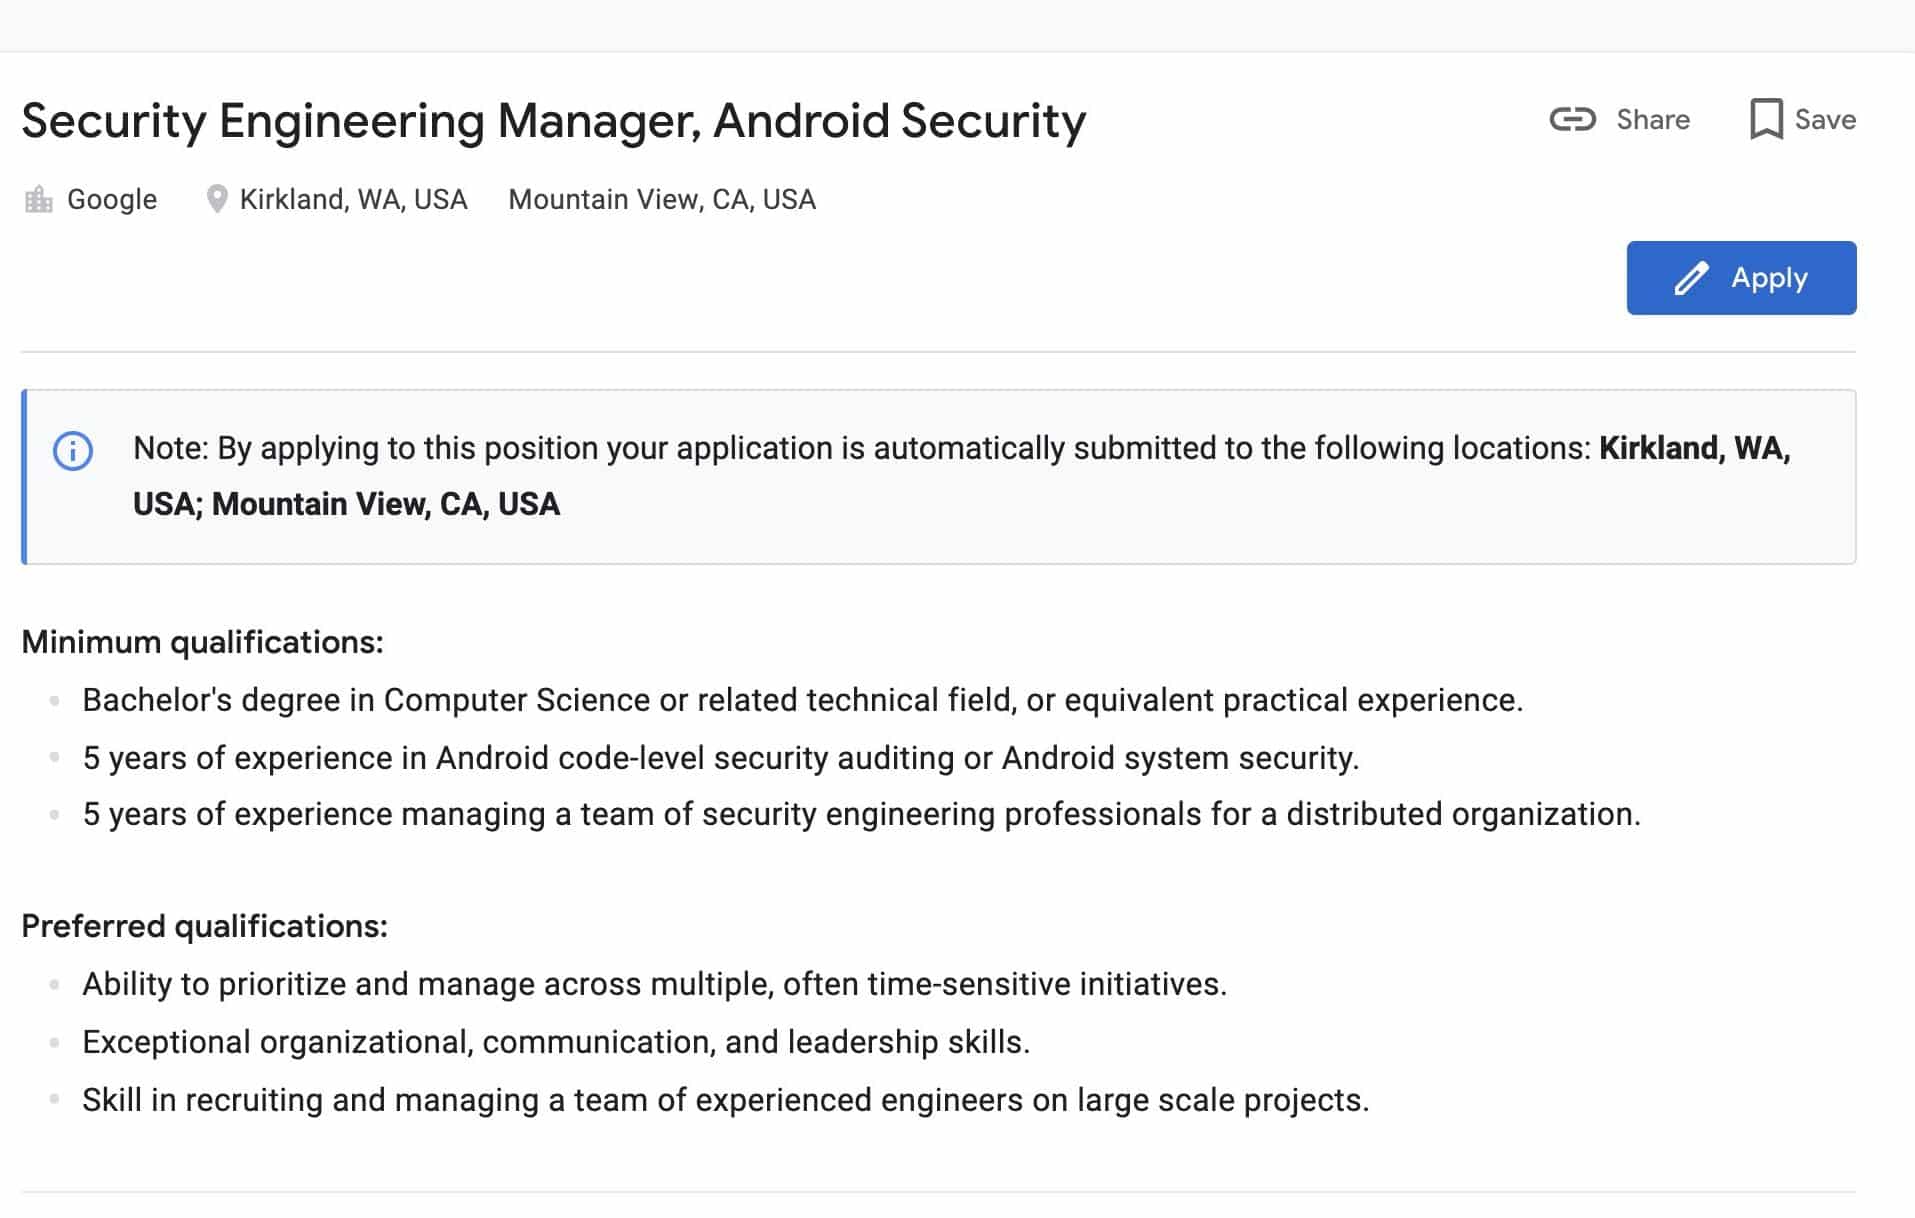
Task: Click the Save bookmark icon
Action: pyautogui.click(x=1766, y=119)
